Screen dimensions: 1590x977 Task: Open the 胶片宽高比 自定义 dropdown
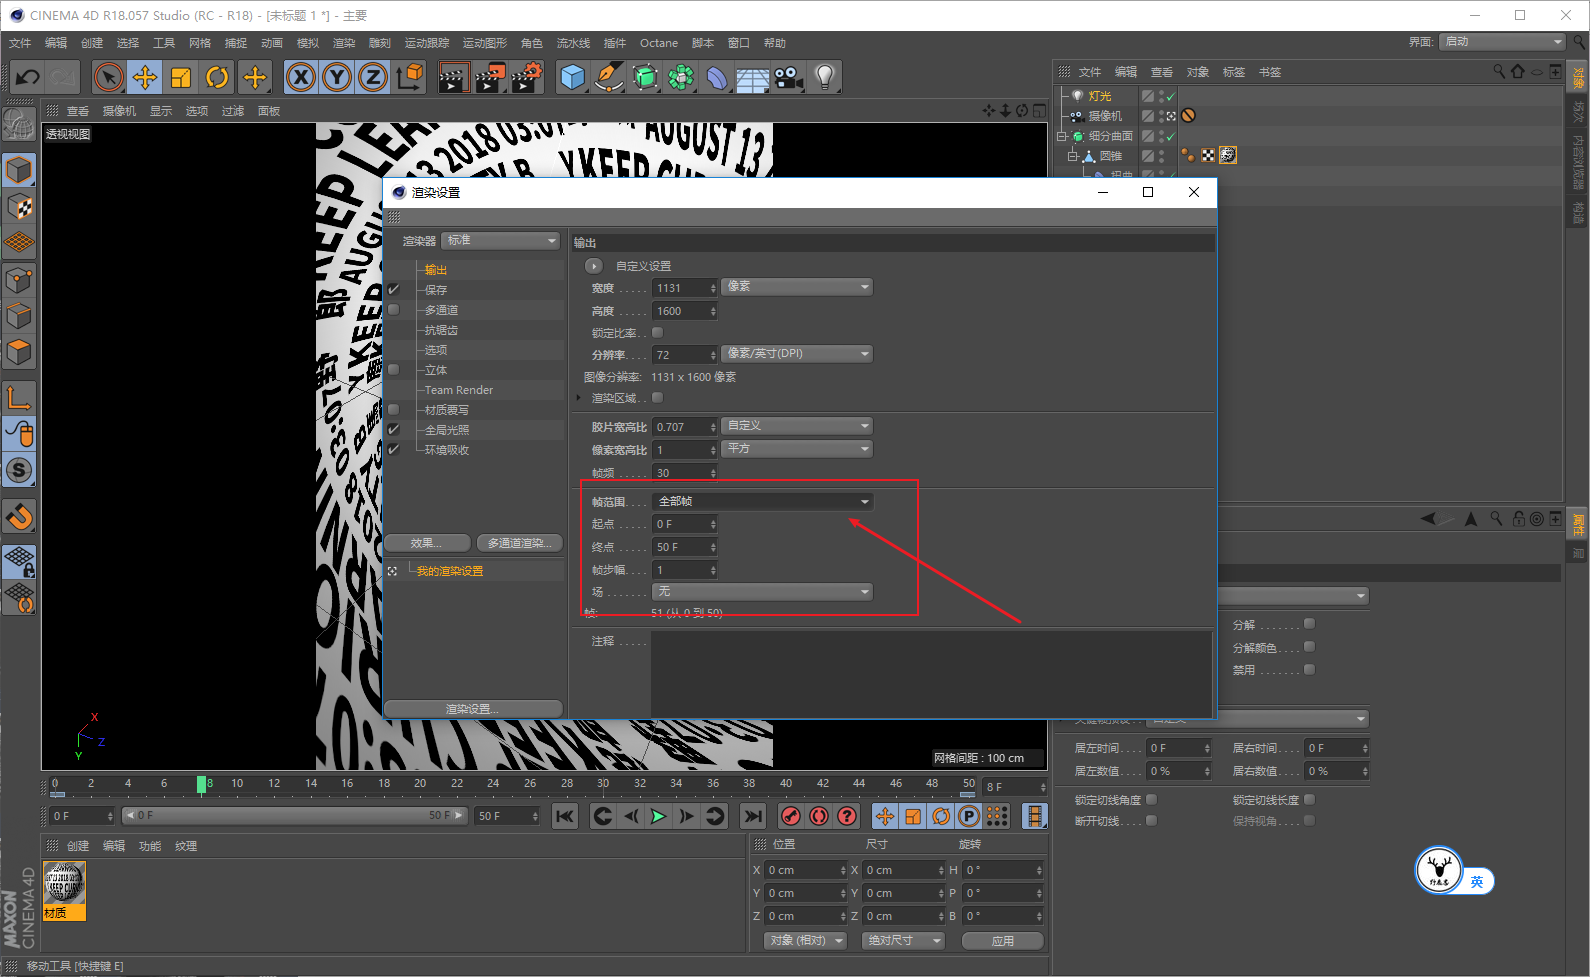[797, 426]
